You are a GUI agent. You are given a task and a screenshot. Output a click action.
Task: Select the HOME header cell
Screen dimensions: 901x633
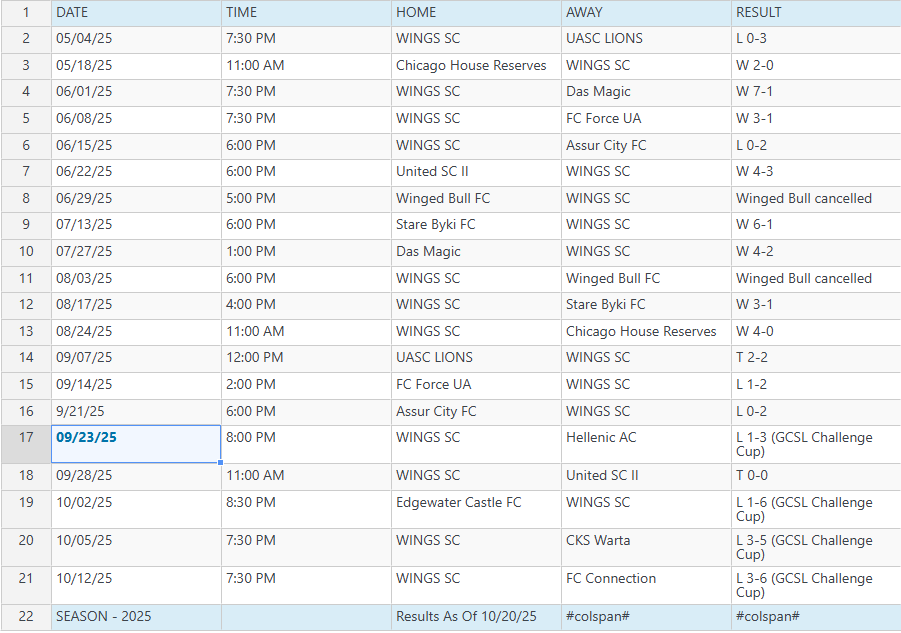point(475,13)
